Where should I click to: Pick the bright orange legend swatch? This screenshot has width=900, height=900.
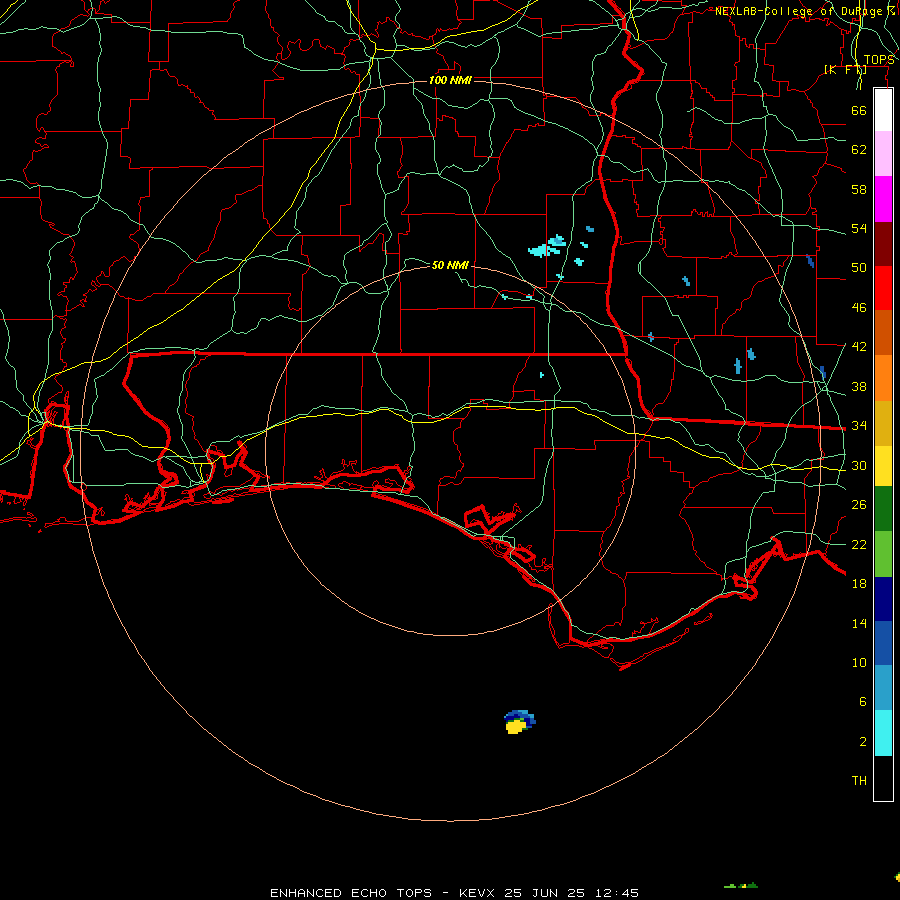(x=883, y=378)
